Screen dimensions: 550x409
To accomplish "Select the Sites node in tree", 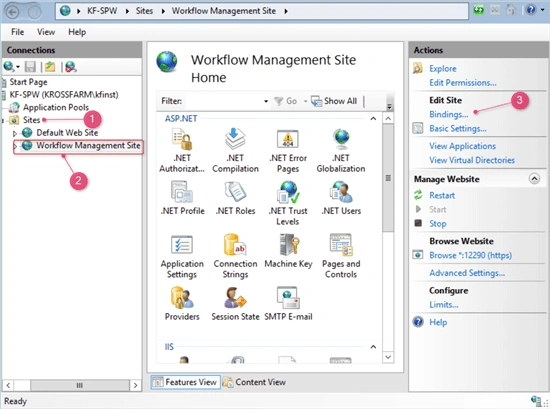I will (x=32, y=120).
